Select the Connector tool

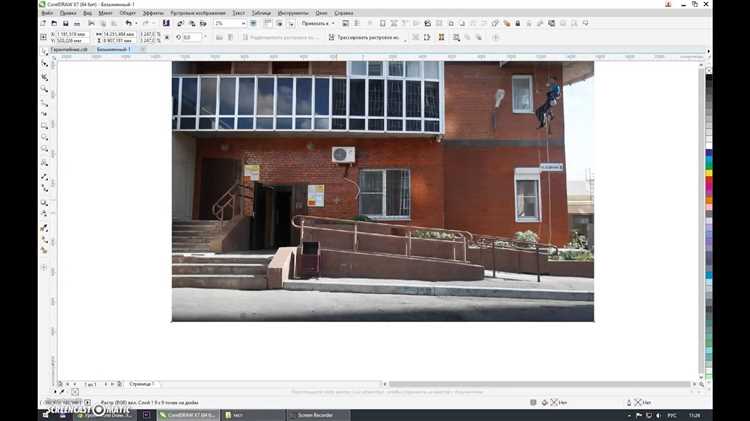44,188
